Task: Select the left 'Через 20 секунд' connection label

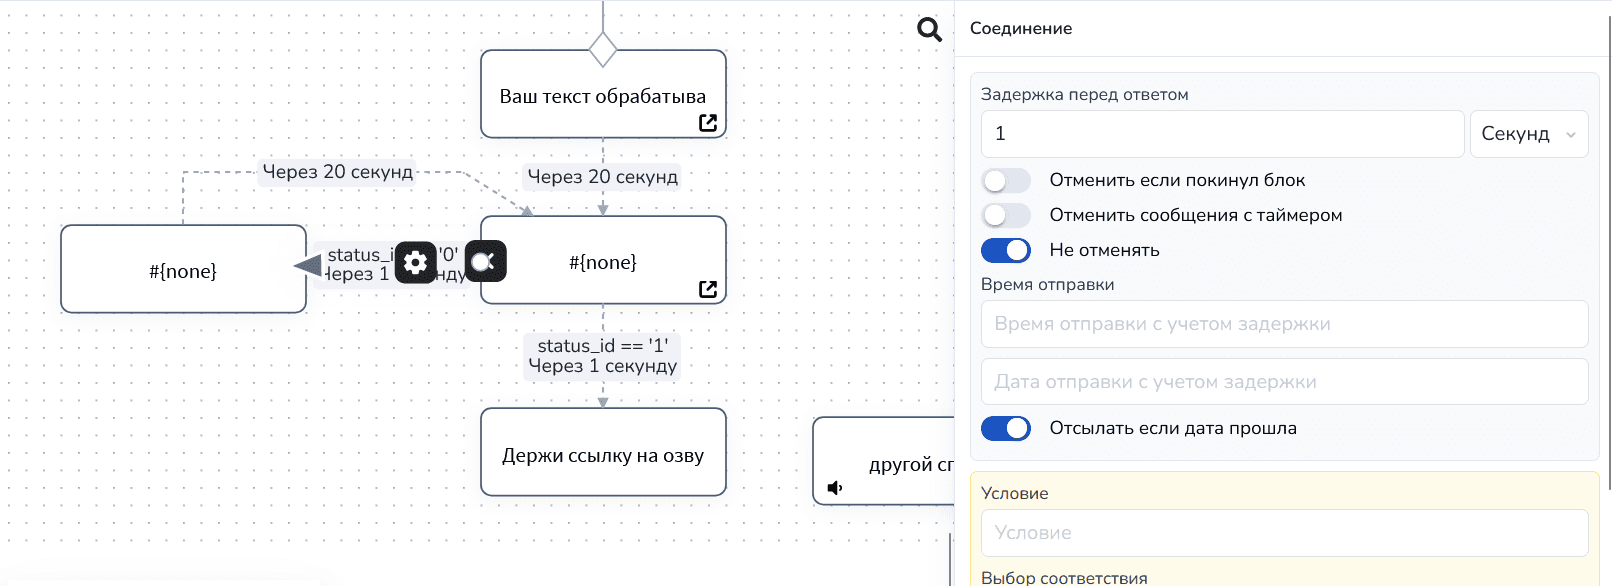Action: (x=337, y=172)
